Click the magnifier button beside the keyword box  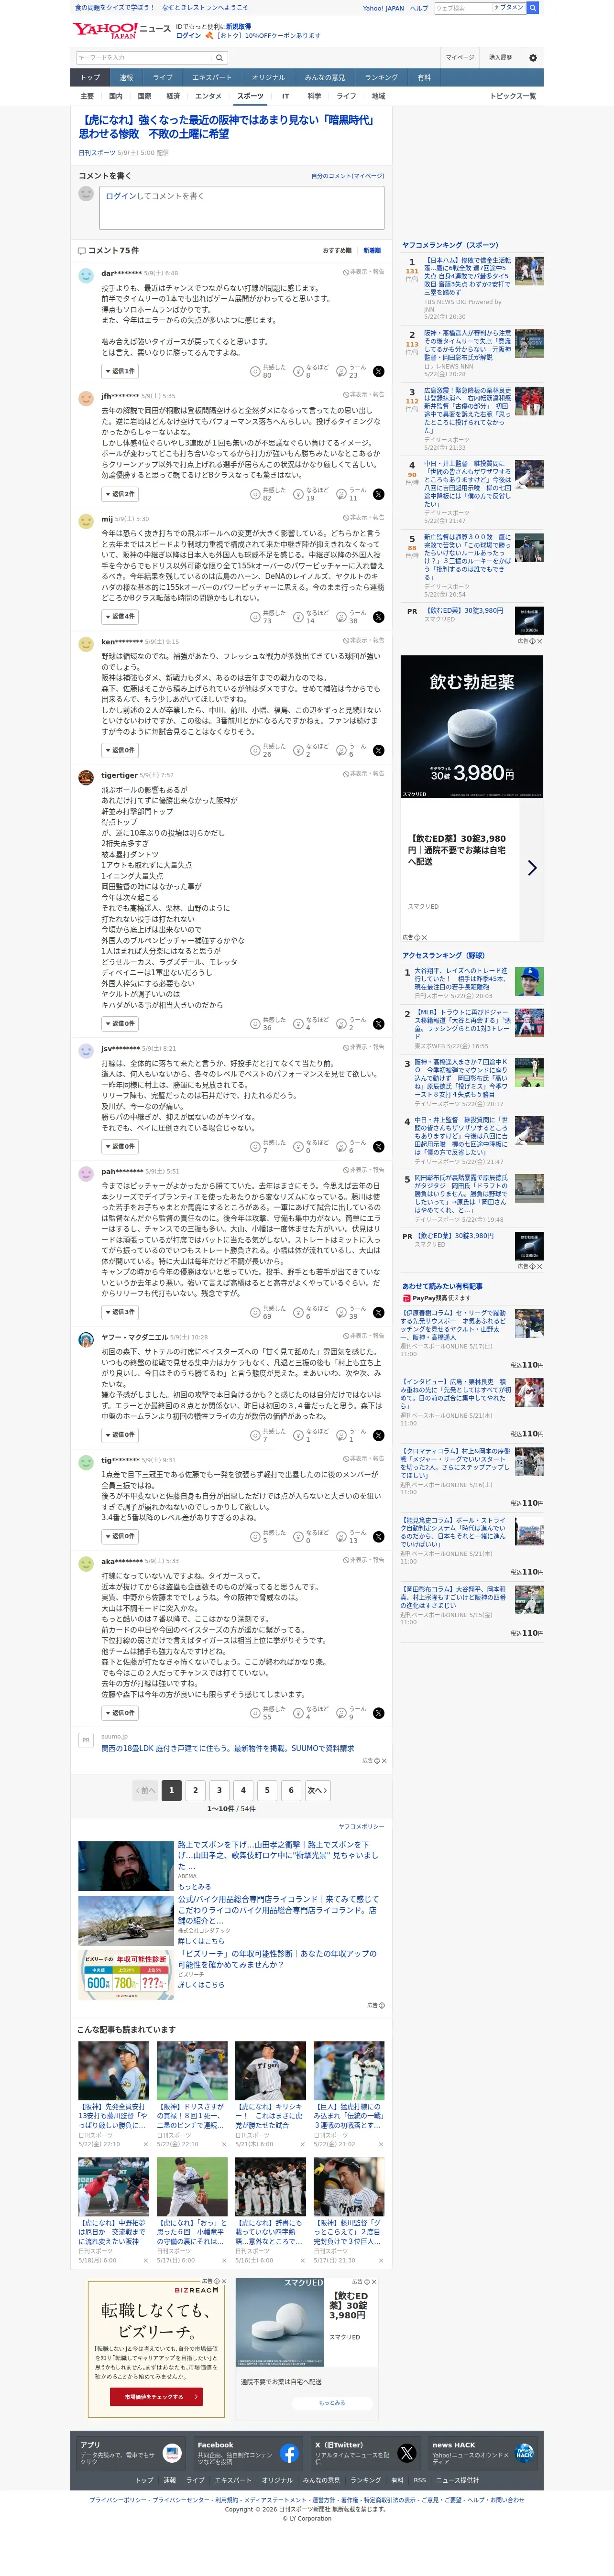(219, 57)
